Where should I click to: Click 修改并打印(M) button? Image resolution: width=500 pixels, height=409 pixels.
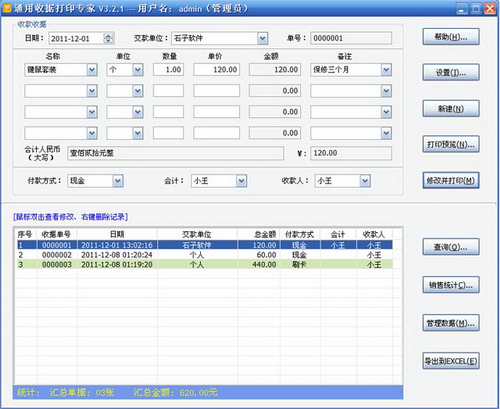451,181
